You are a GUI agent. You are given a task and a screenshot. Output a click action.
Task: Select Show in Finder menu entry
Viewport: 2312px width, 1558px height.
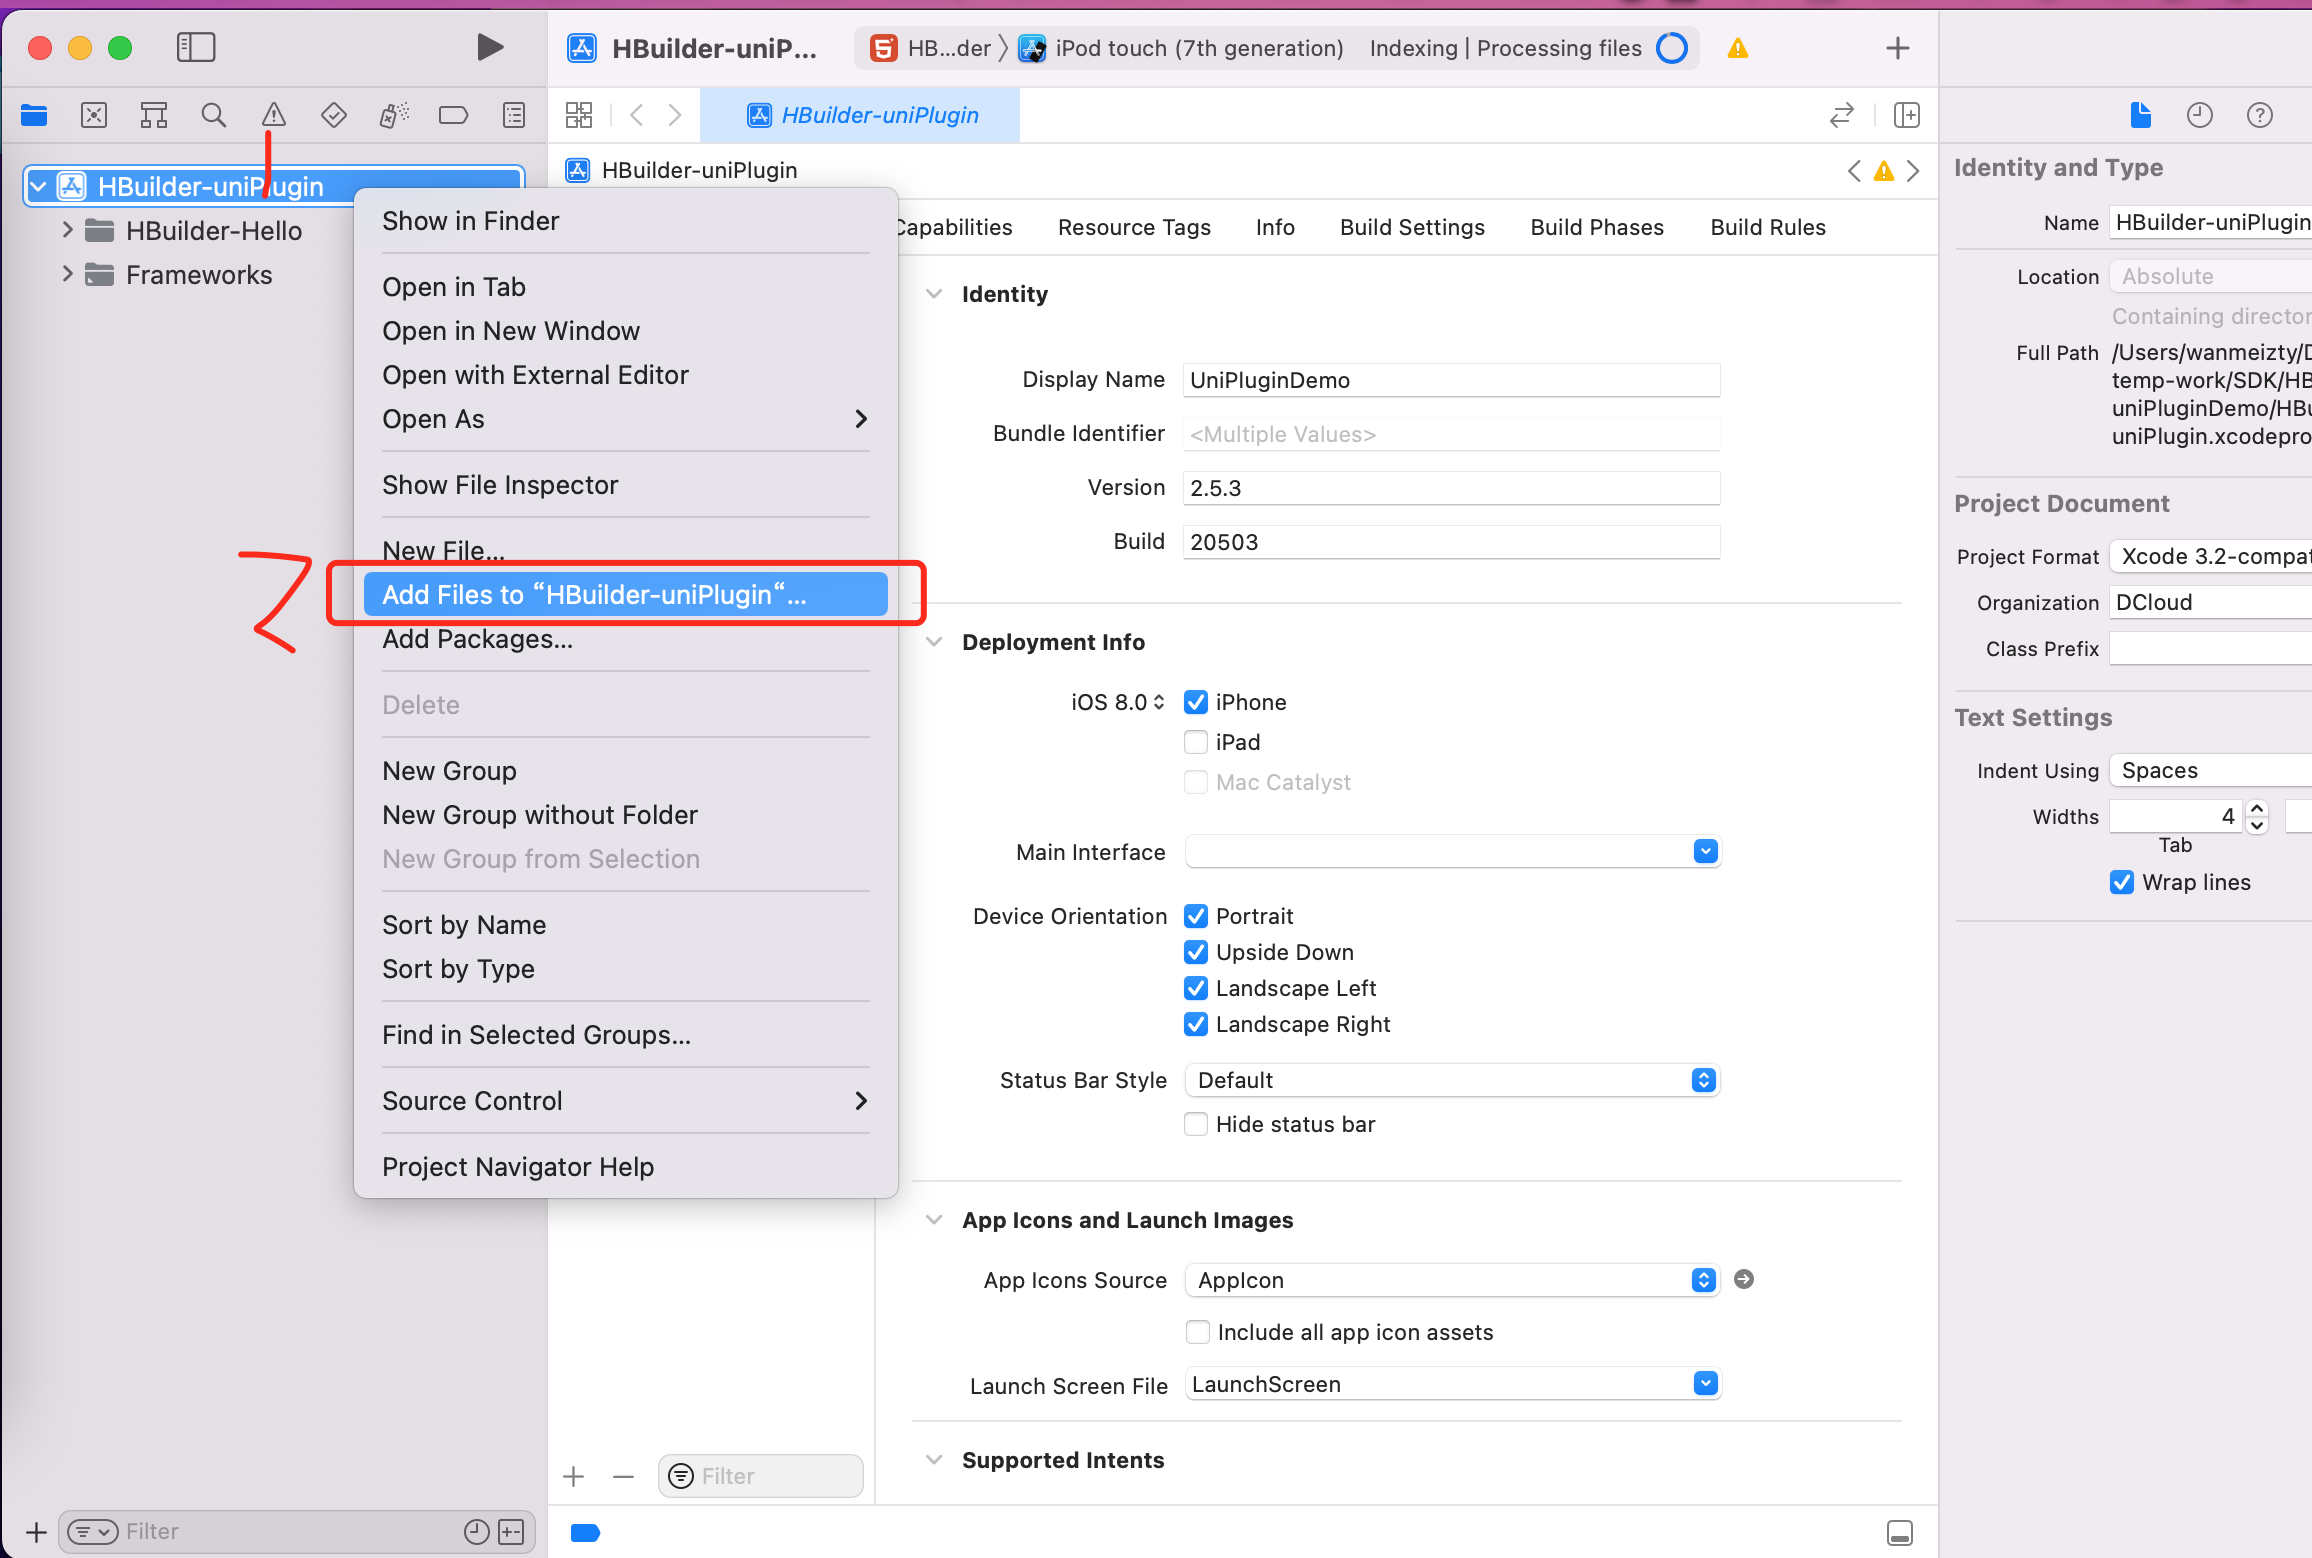tap(470, 221)
